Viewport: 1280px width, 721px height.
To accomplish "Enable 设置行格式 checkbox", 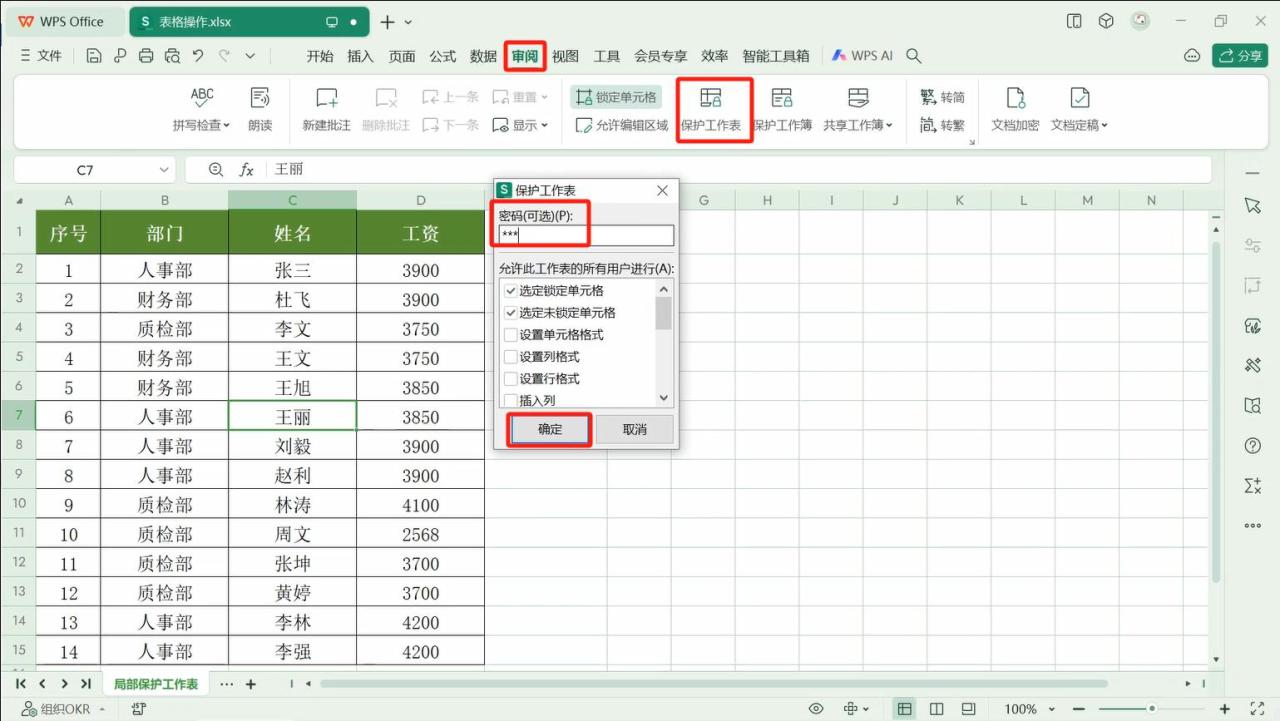I will click(x=511, y=379).
